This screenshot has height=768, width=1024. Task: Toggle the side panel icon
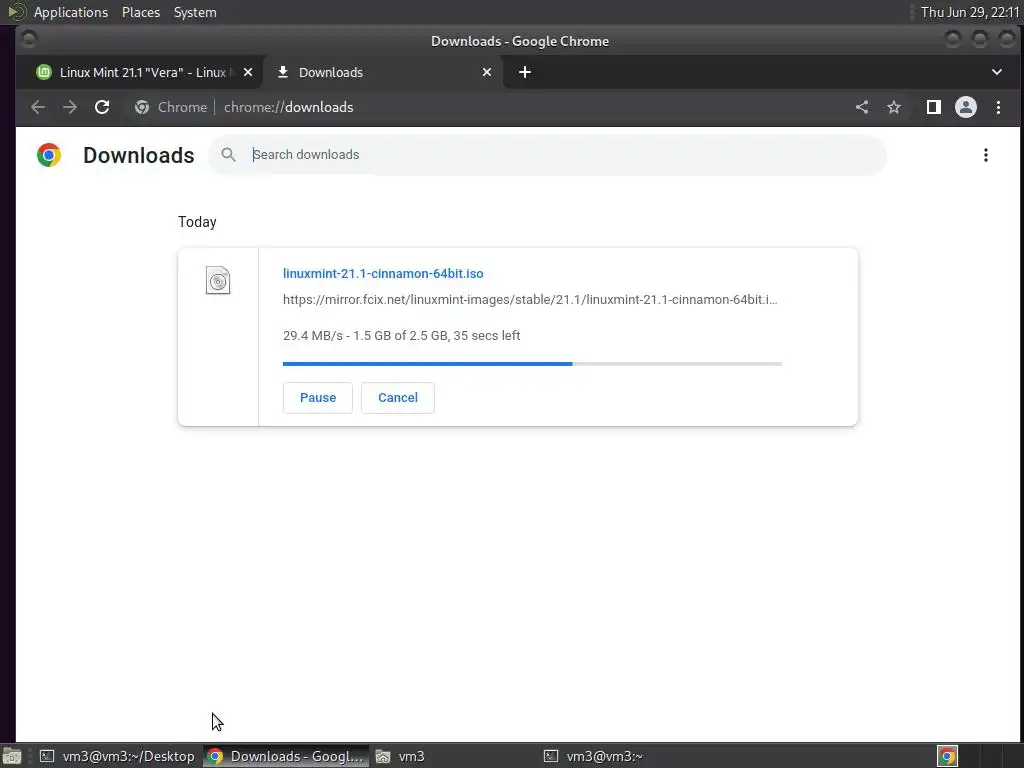click(x=934, y=107)
